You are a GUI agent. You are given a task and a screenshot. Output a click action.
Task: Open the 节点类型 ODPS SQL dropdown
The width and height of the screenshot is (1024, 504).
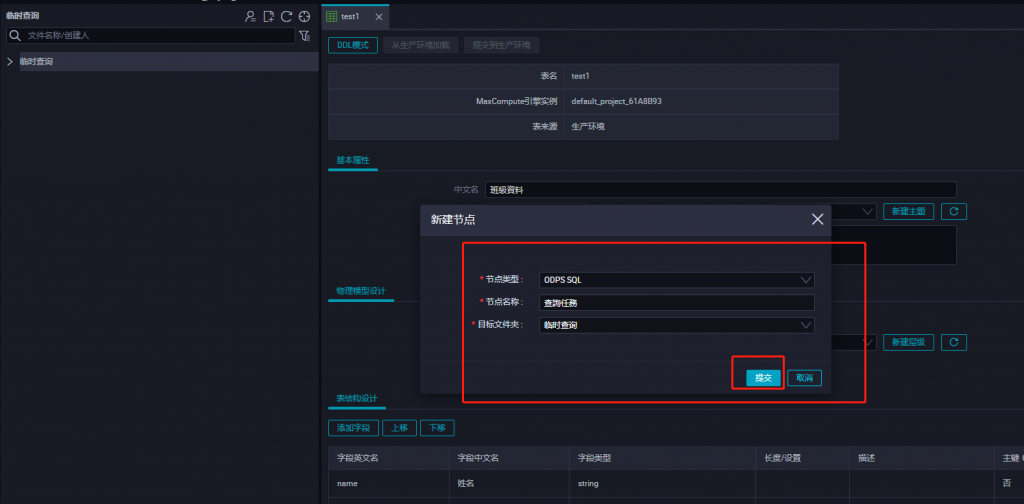(x=677, y=280)
